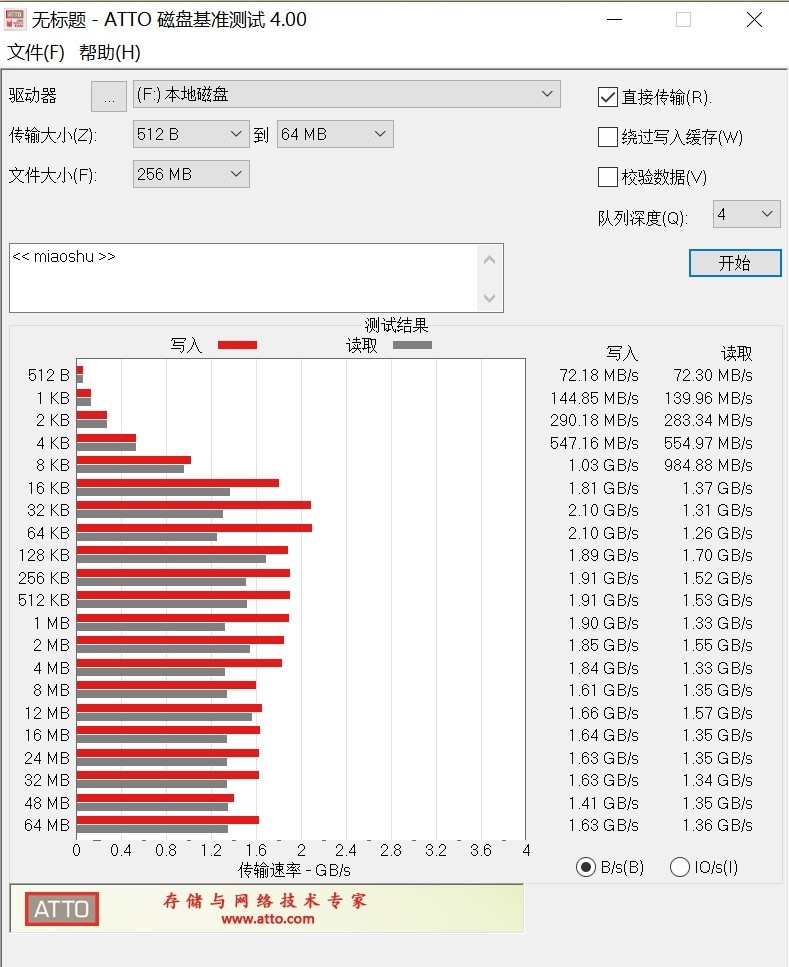Click the www.atto.com link in banner
The height and width of the screenshot is (967, 789).
pyautogui.click(x=268, y=919)
